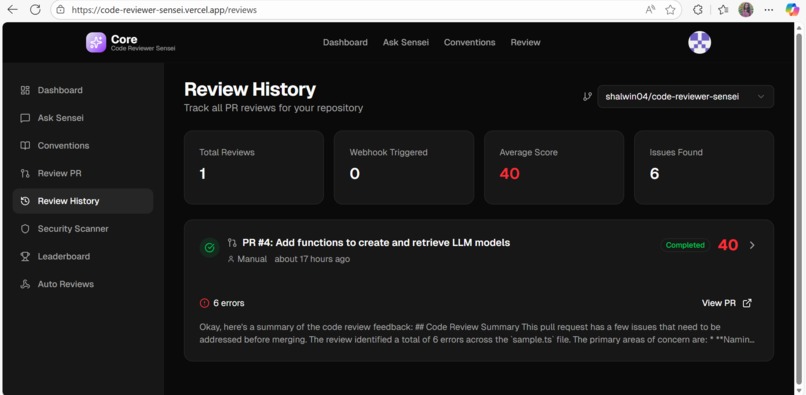Click the Issues Found stat card
Screen dimensions: 806x395
[x=704, y=167]
